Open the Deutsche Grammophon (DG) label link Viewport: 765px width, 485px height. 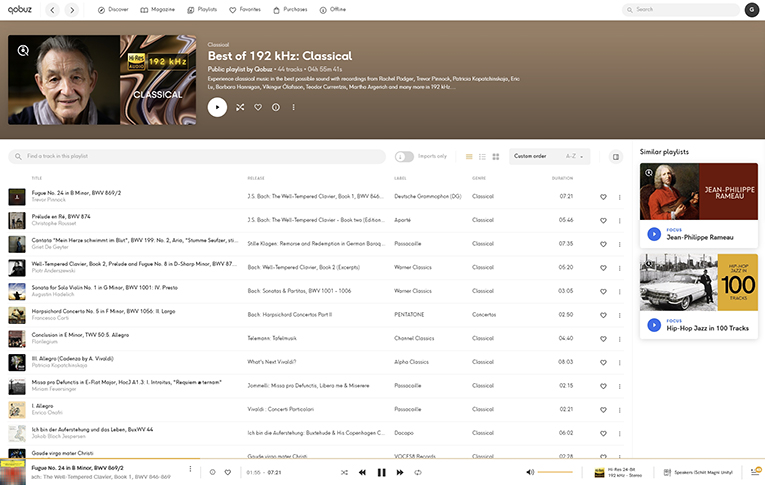coord(427,196)
